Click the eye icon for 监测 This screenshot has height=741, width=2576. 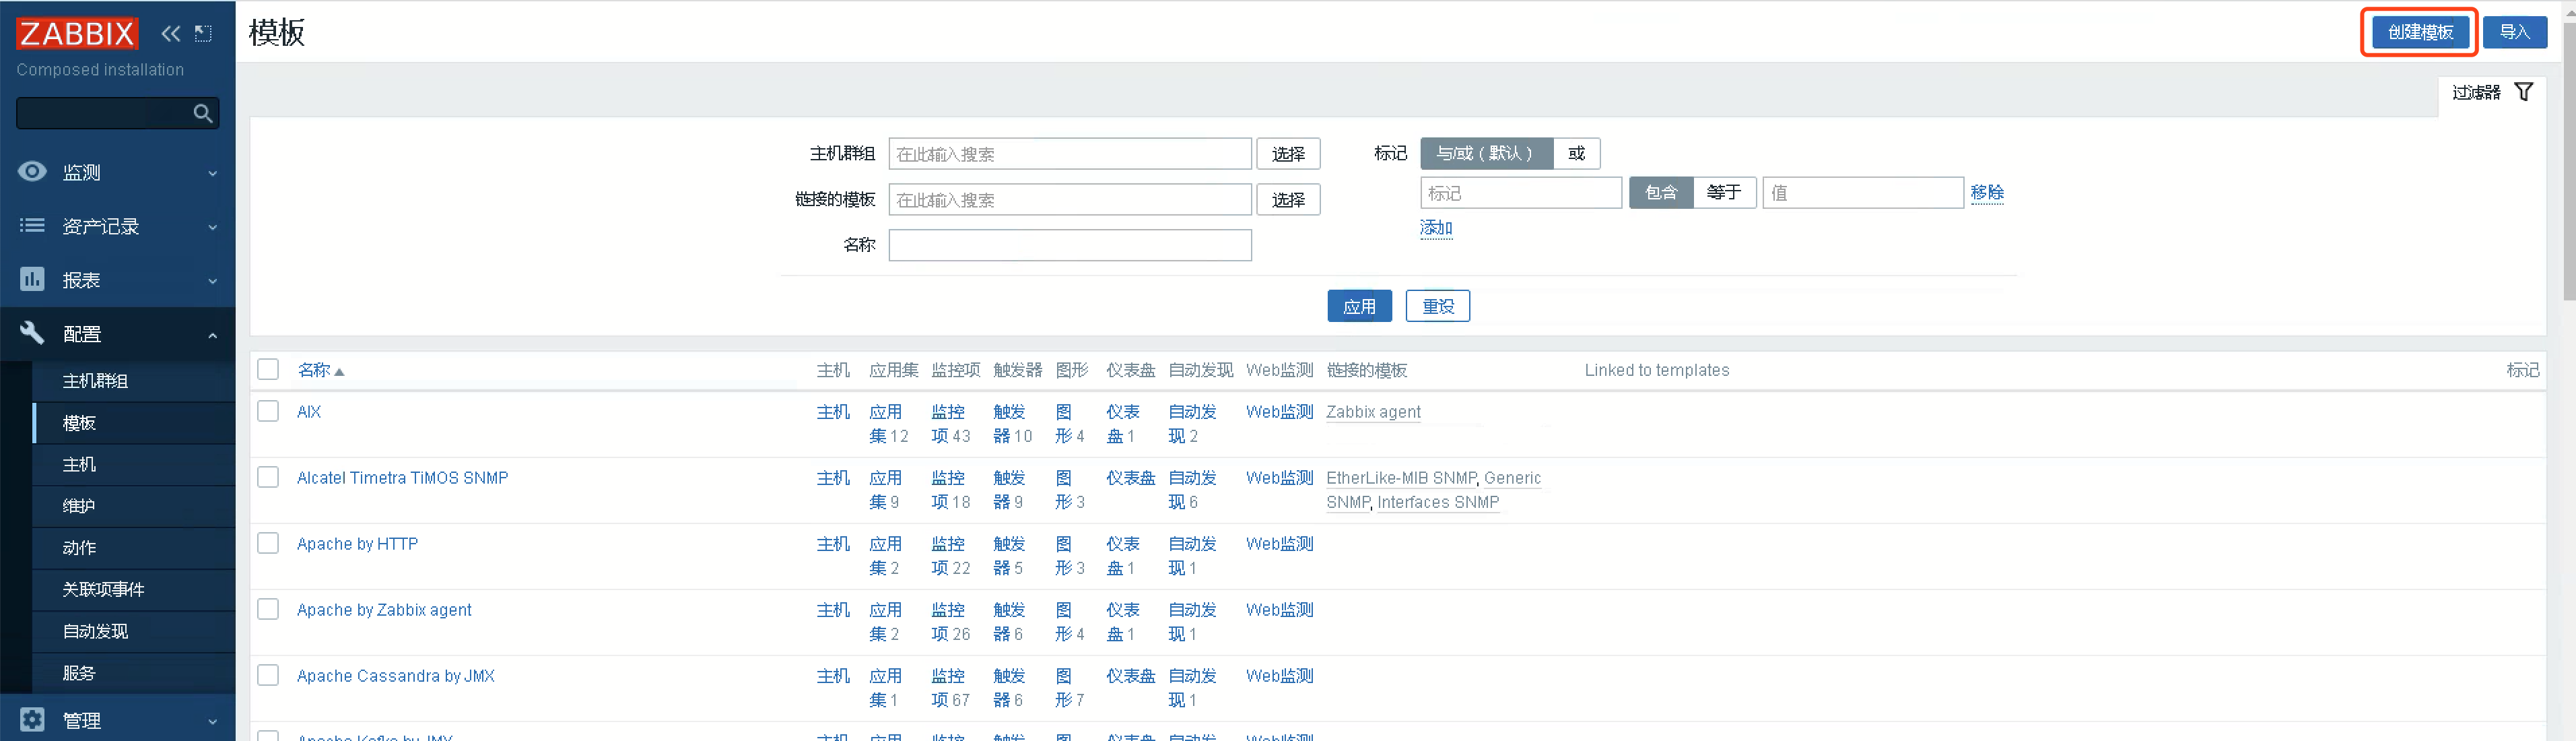coord(32,172)
